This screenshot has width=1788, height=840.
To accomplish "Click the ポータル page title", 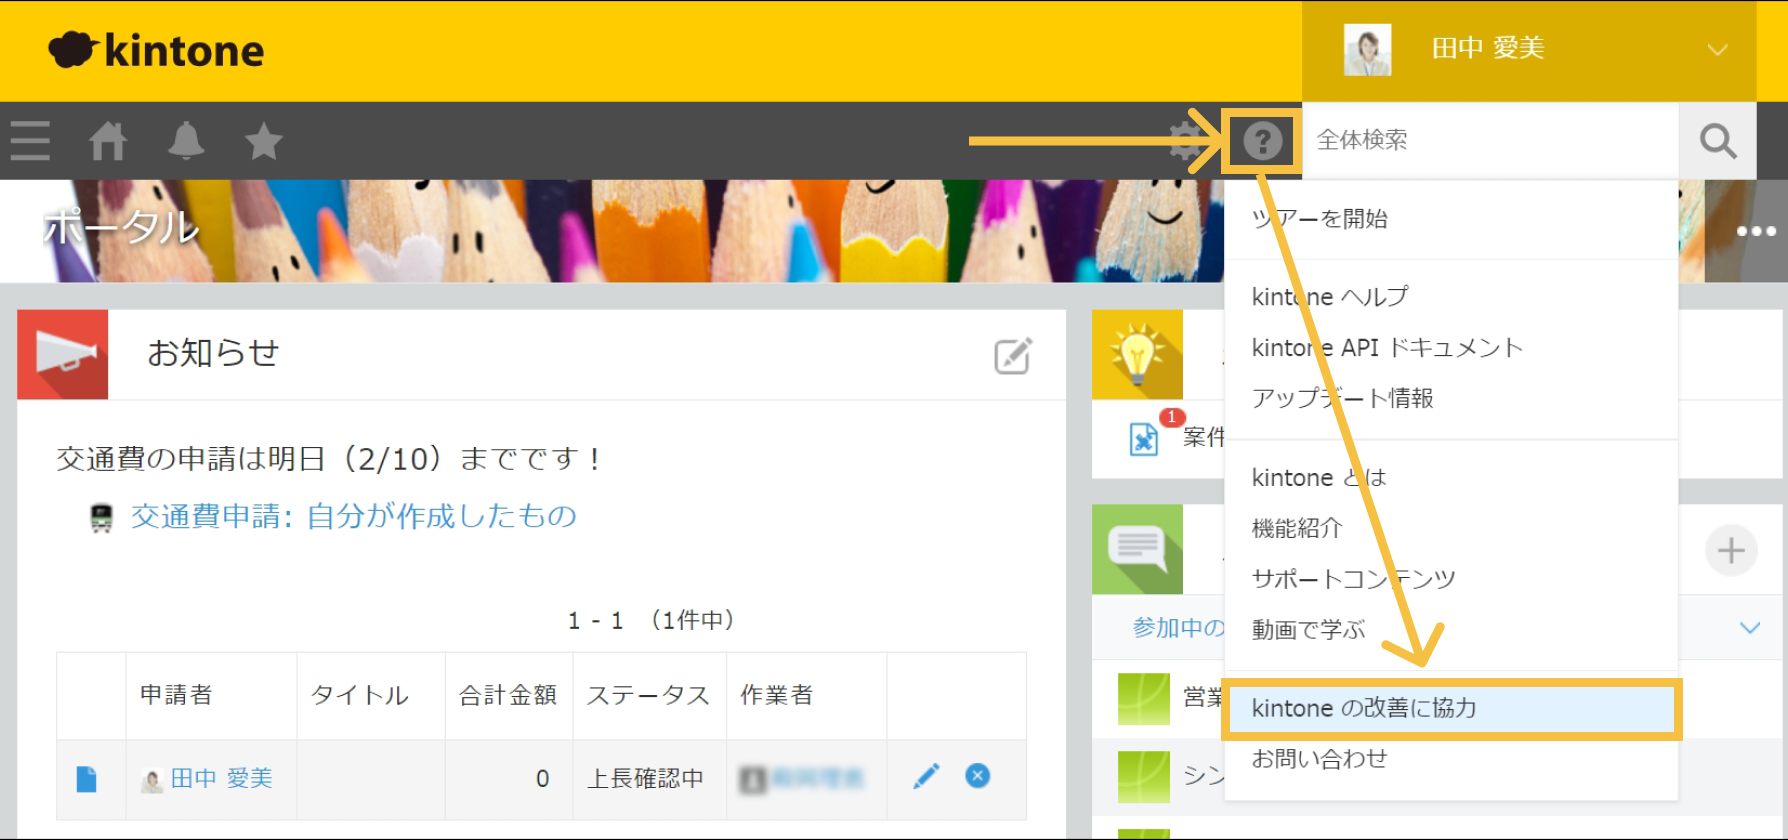I will click(122, 229).
